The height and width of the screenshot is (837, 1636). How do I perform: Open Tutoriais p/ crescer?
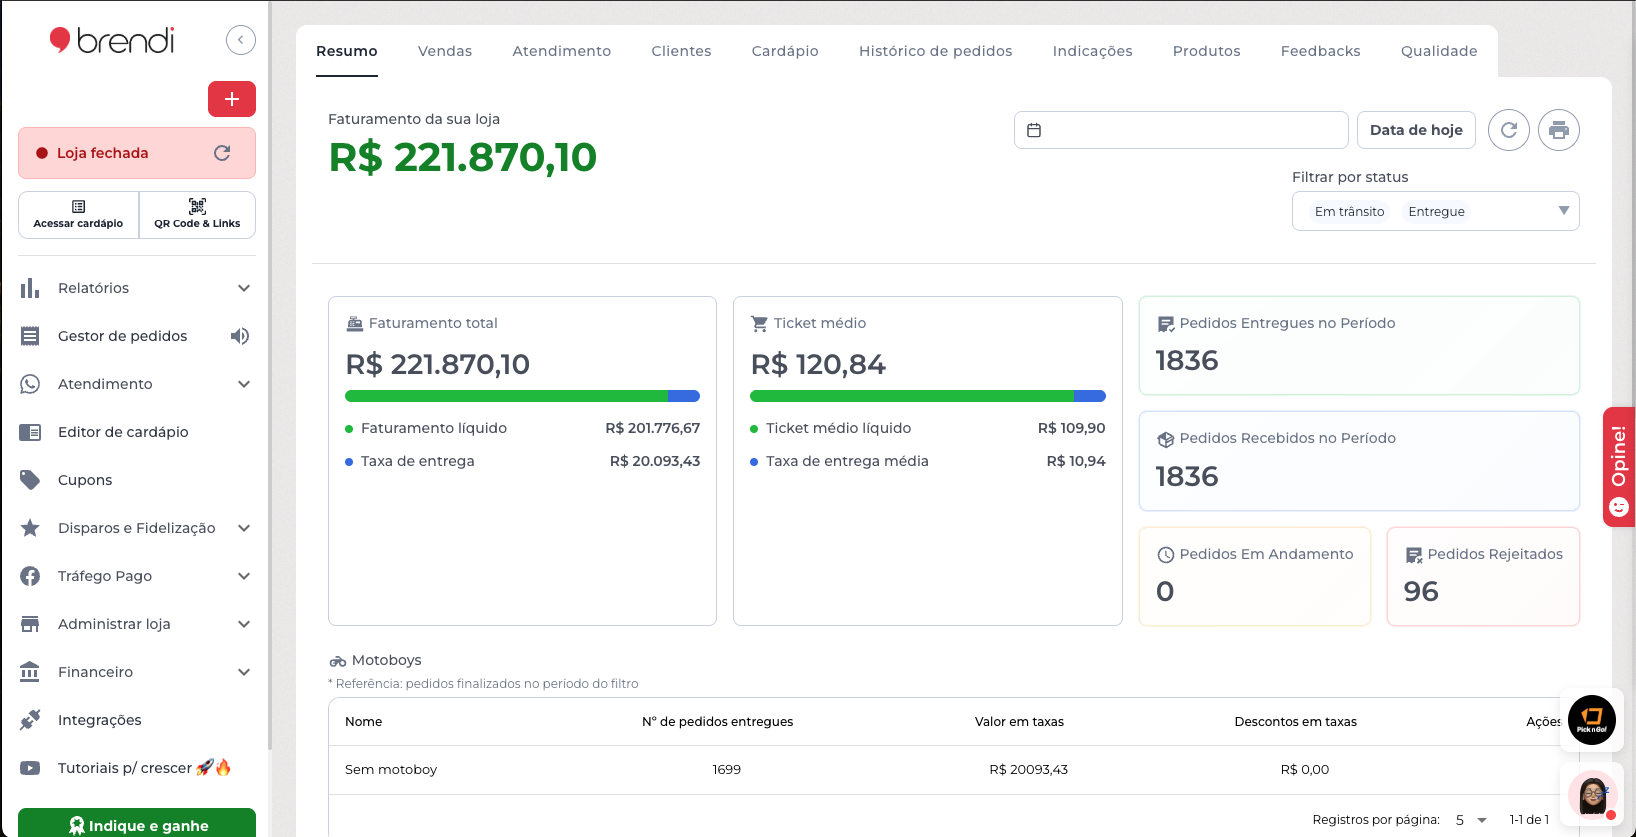[145, 768]
